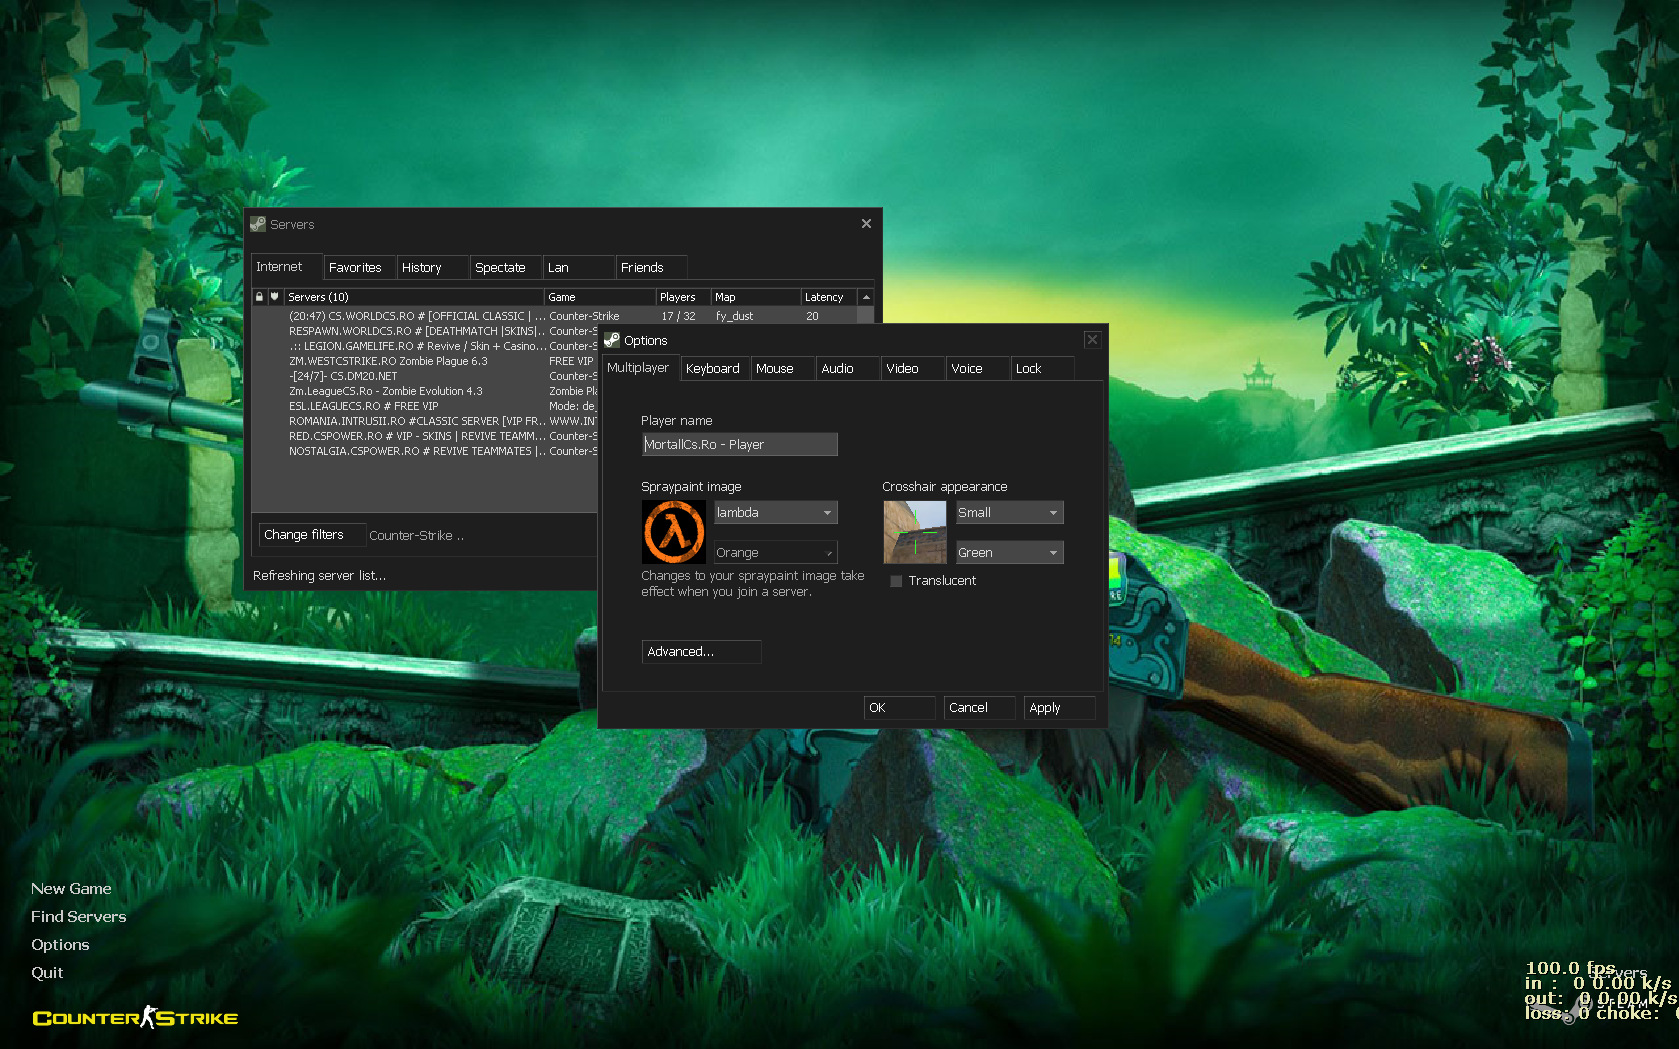Image resolution: width=1679 pixels, height=1049 pixels.
Task: Click the 17 / 32 players cell
Action: 678,316
